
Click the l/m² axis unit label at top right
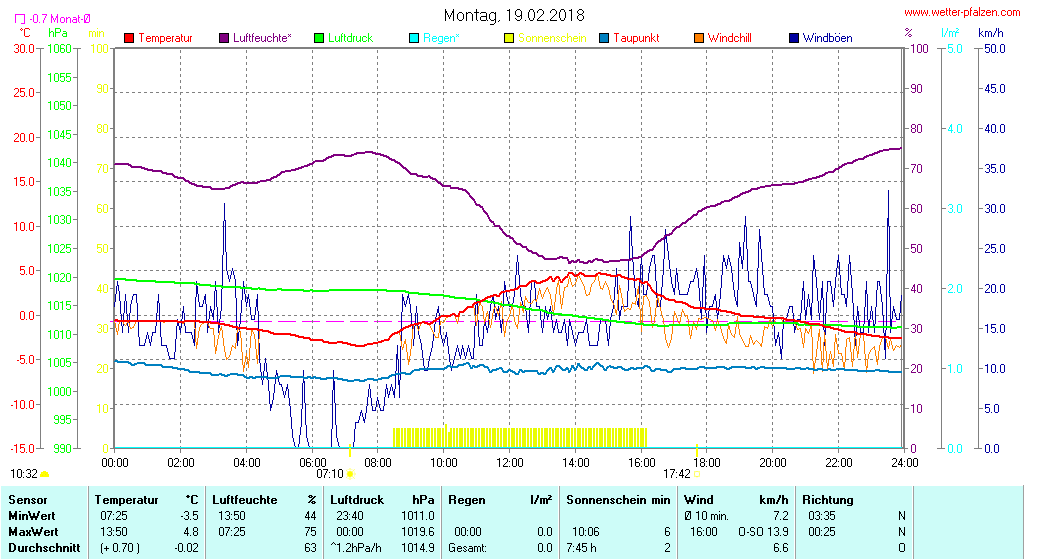pos(950,33)
